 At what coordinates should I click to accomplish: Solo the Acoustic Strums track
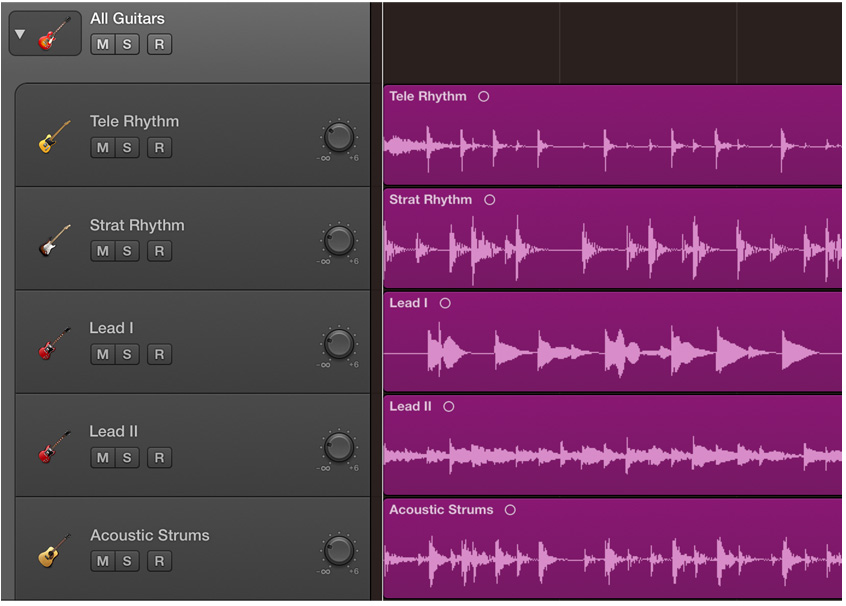[x=127, y=561]
